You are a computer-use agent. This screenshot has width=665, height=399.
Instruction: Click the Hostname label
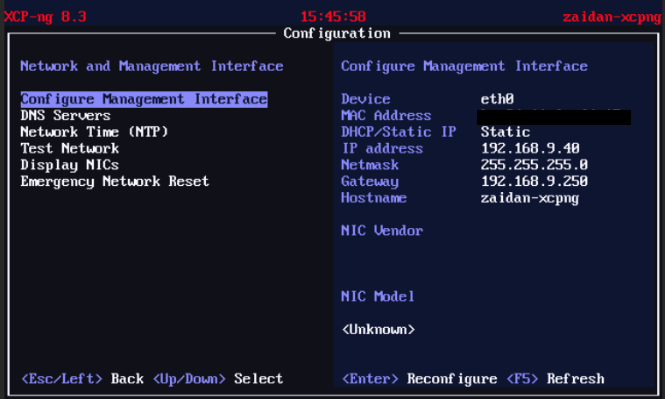(374, 198)
